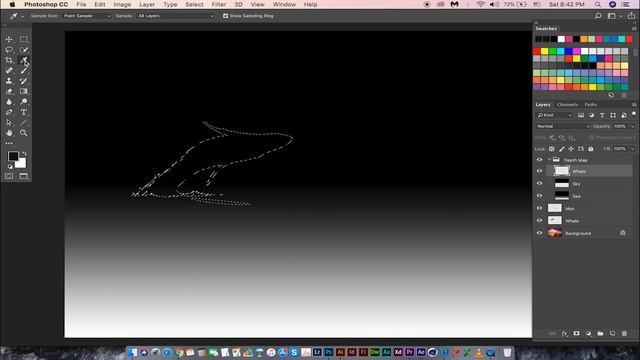Click the foreground color box
The height and width of the screenshot is (360, 640).
pos(13,156)
